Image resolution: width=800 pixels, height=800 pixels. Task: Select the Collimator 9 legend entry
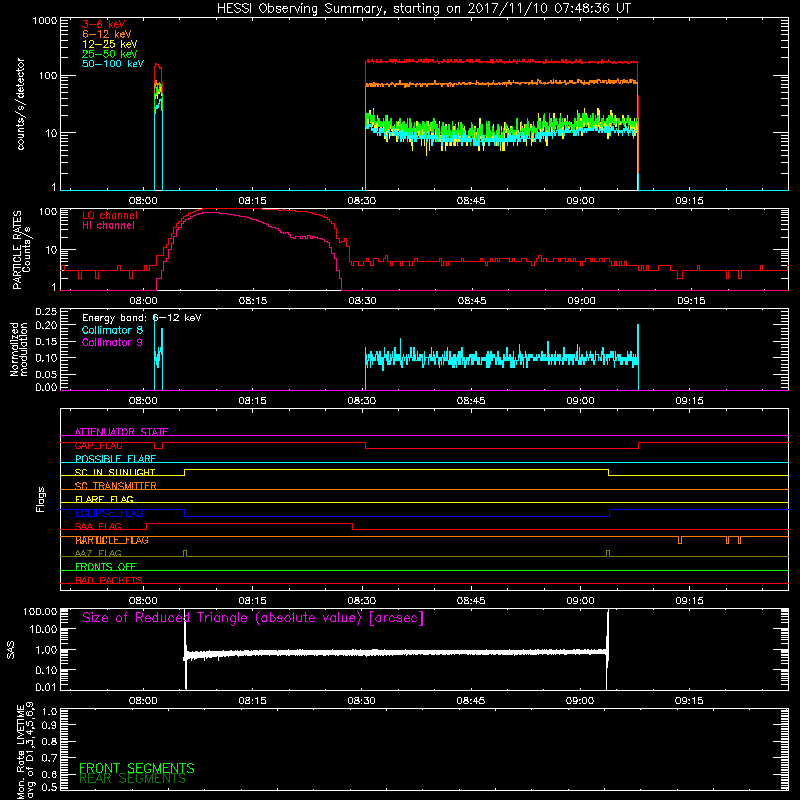click(112, 342)
